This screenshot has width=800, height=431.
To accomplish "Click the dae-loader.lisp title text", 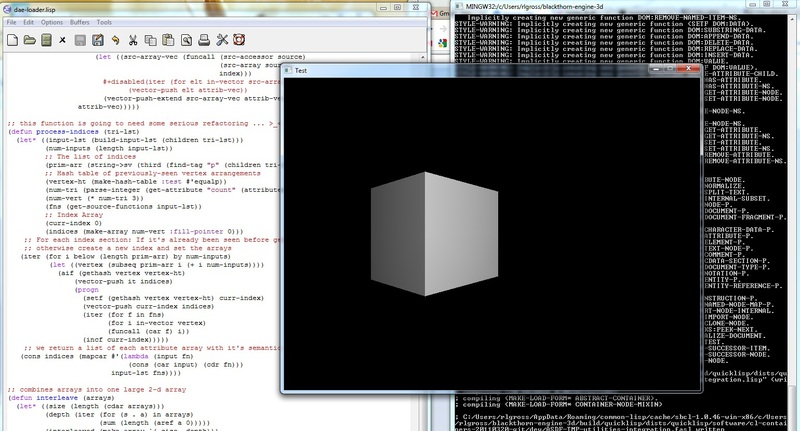I will [35, 9].
